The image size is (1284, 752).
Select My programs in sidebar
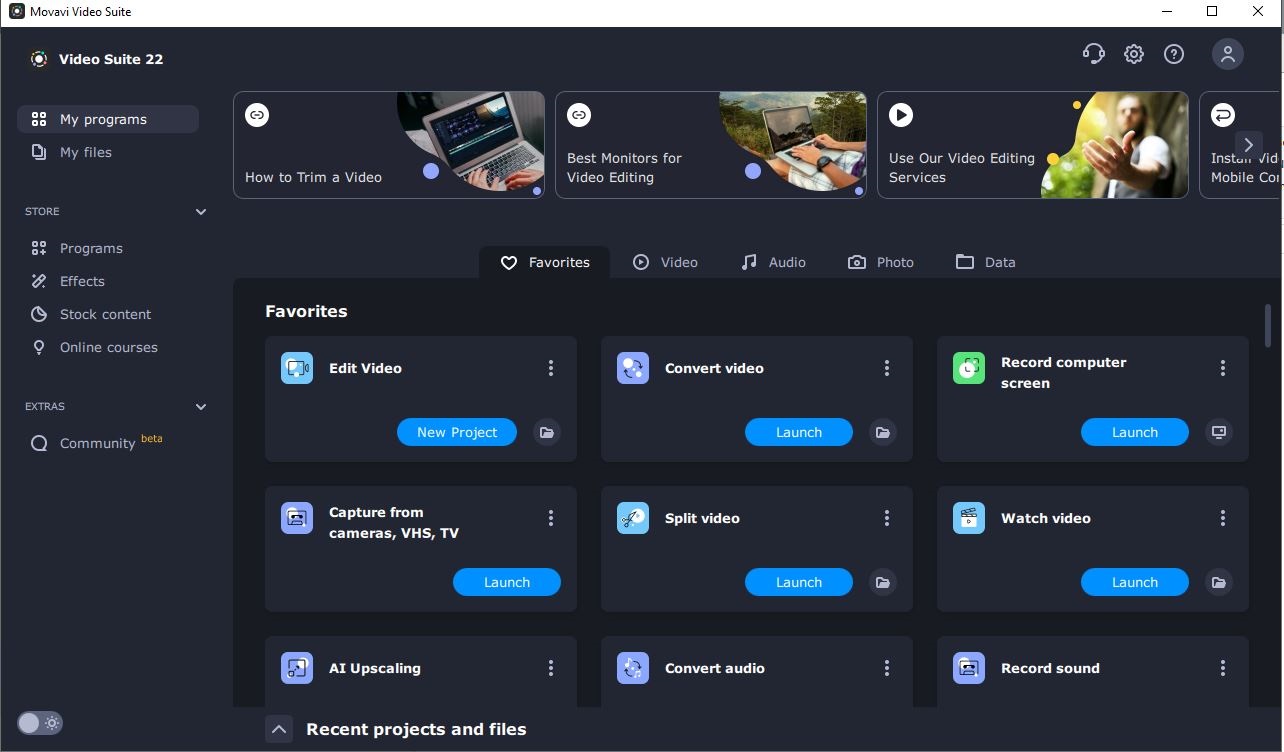pyautogui.click(x=108, y=119)
